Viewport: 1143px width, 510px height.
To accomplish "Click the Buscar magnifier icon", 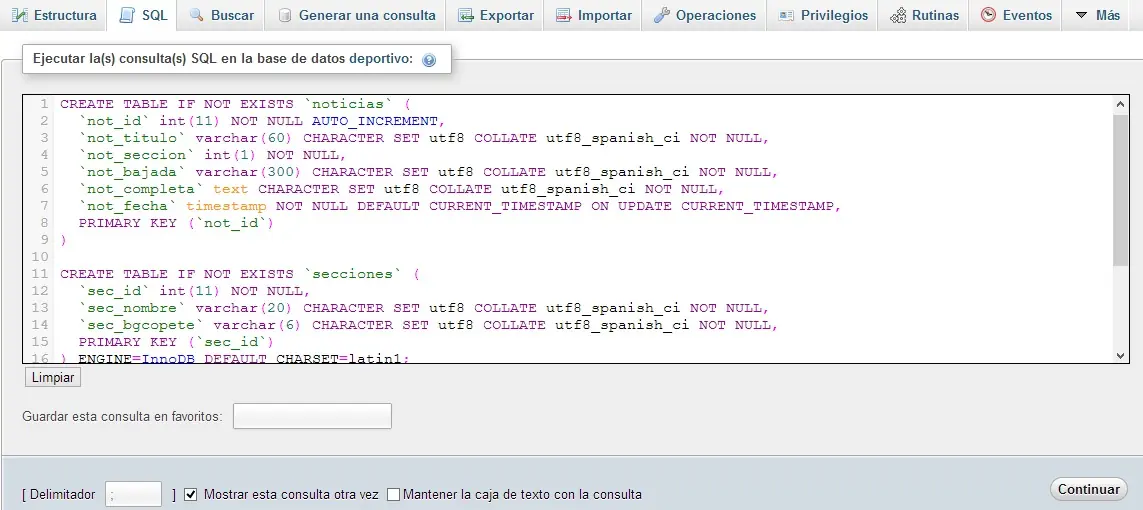I will 196,15.
